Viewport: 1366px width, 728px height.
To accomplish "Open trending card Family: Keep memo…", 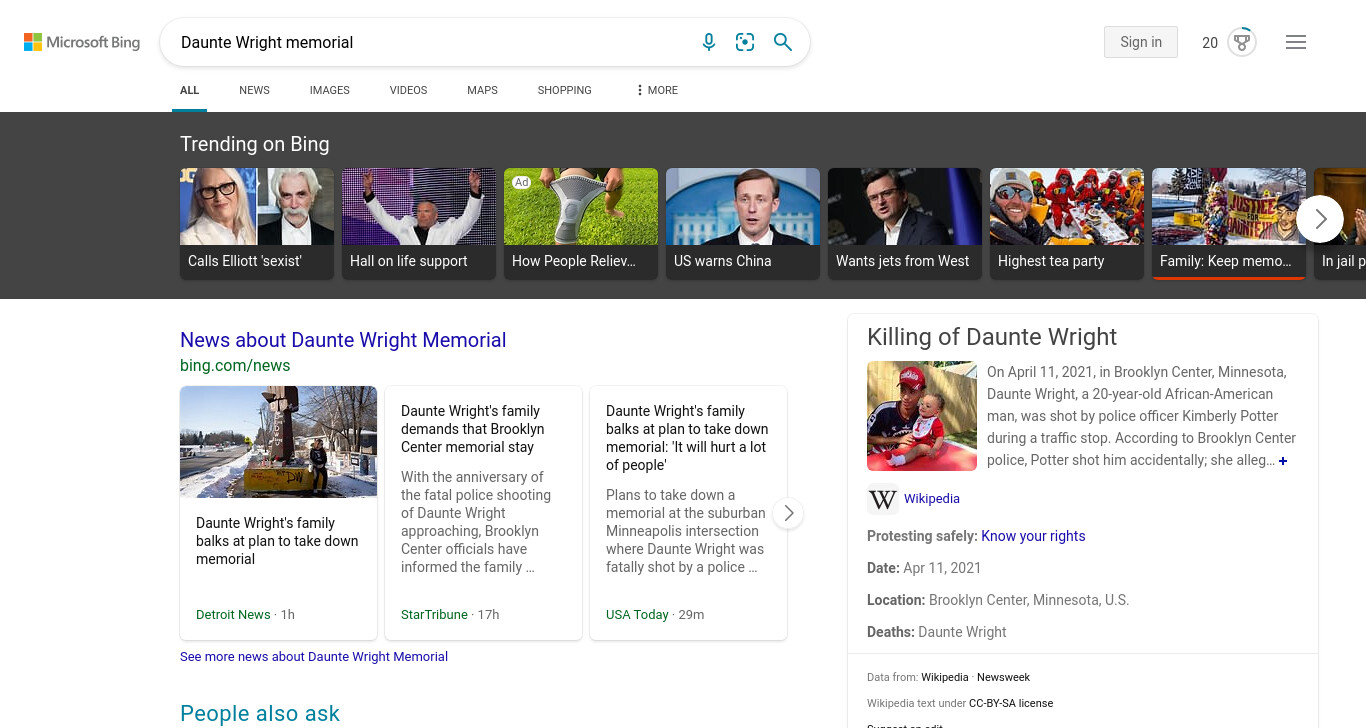I will coord(1229,223).
